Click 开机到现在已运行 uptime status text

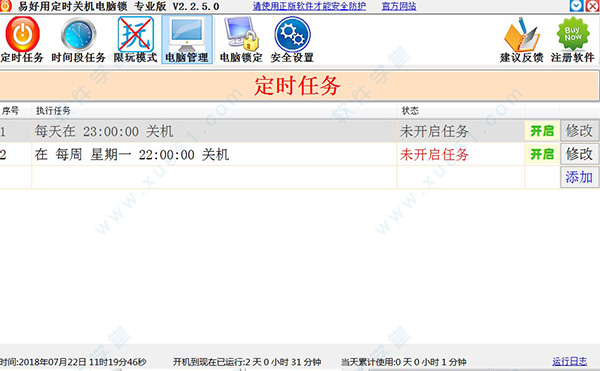247,362
